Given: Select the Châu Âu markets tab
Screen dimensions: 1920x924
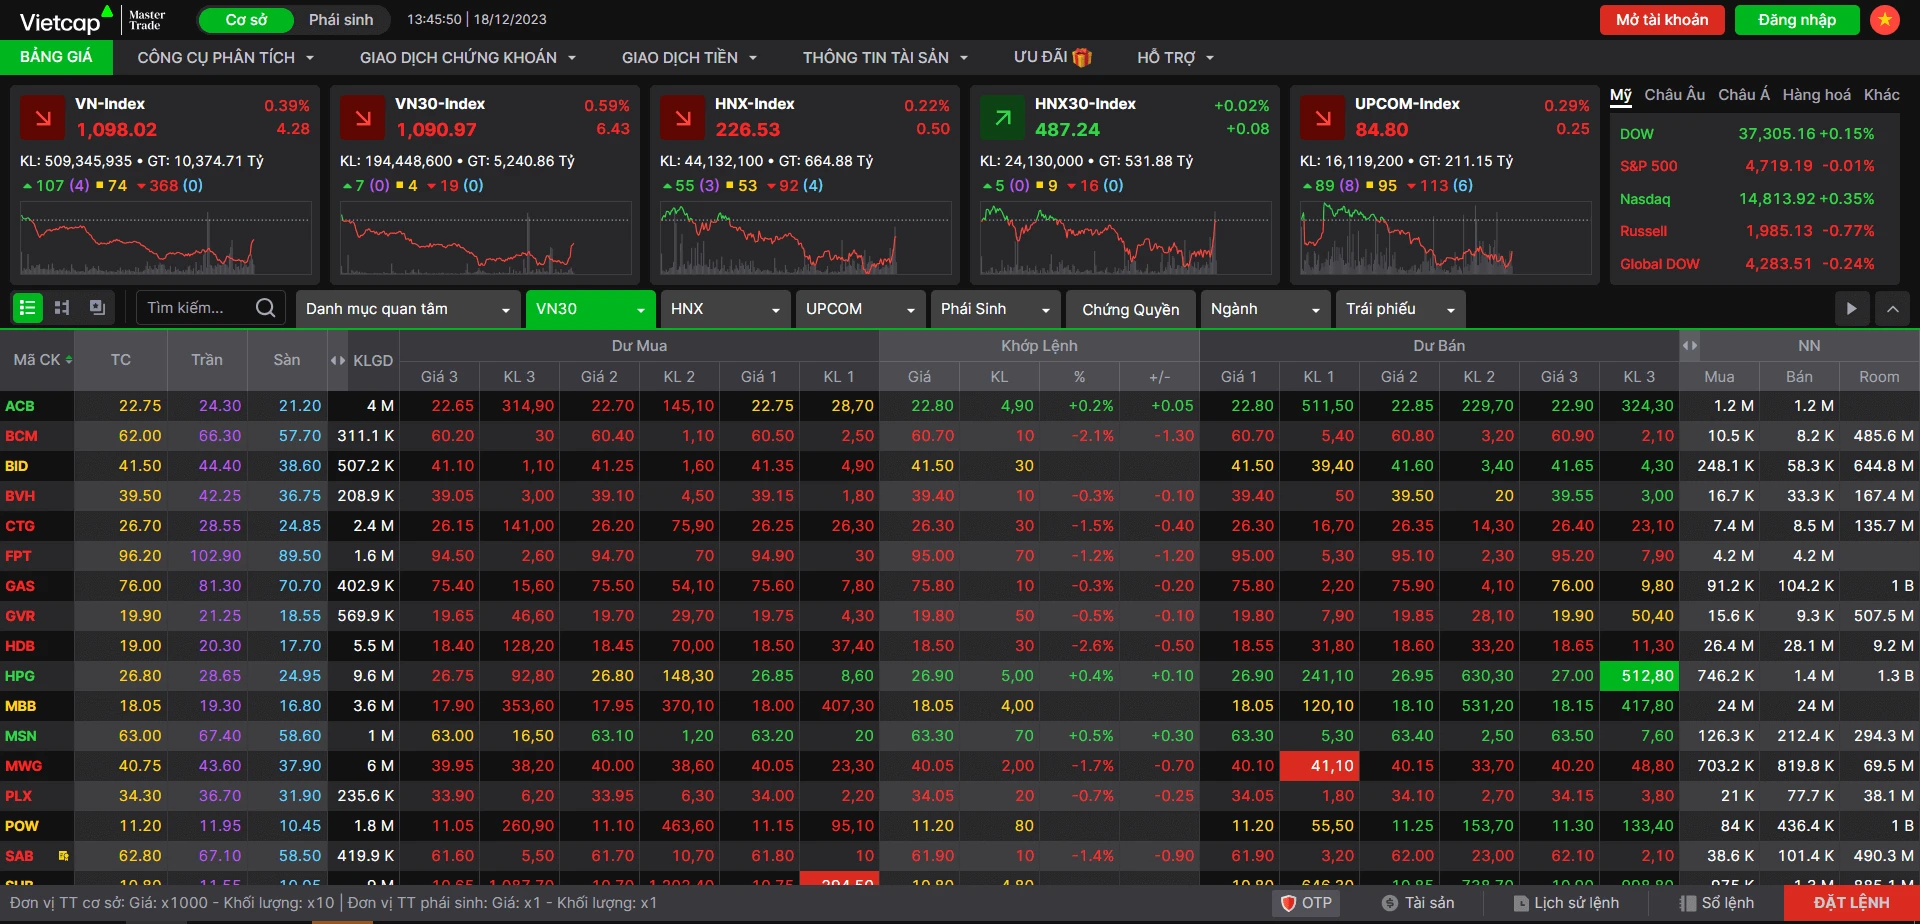Looking at the screenshot, I should (1674, 95).
